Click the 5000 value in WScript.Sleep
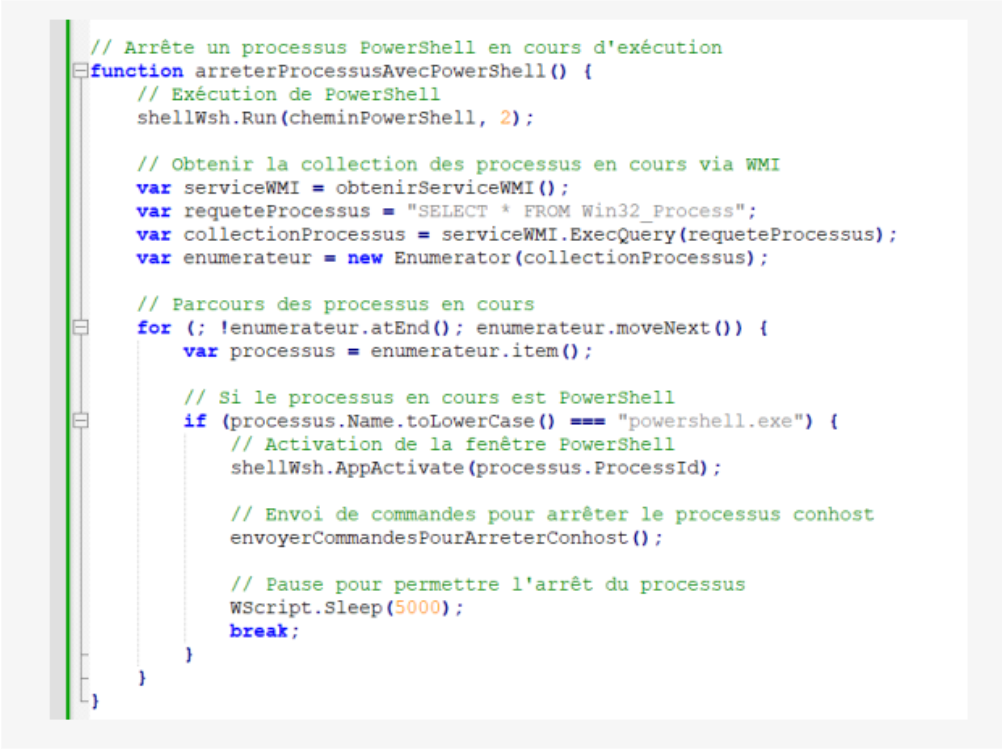 [x=418, y=607]
